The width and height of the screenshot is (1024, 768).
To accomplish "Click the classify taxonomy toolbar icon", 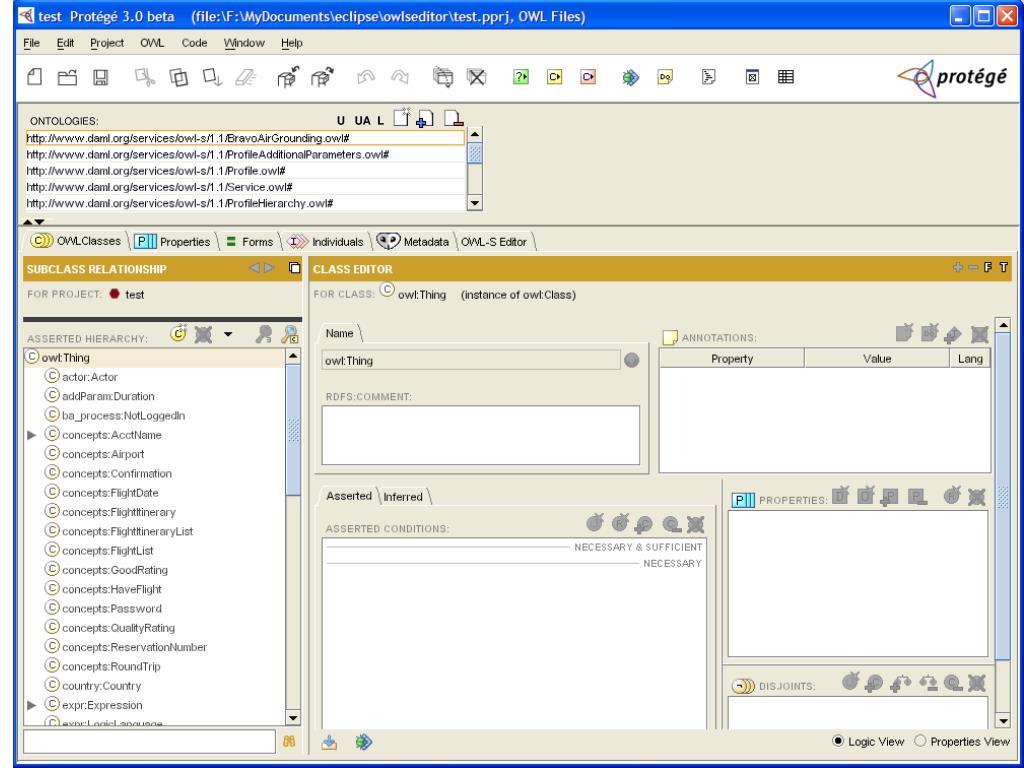I will pos(630,78).
